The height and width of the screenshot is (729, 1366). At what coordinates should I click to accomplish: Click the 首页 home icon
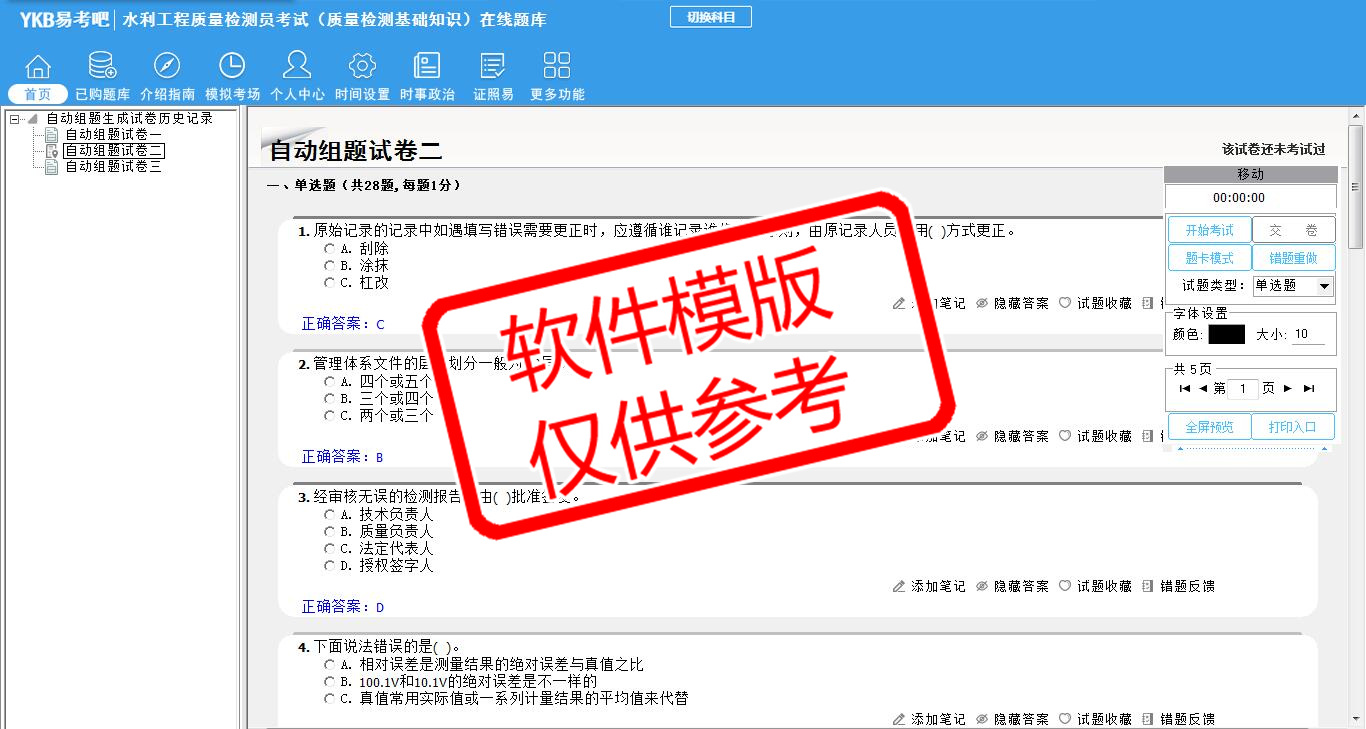point(38,67)
